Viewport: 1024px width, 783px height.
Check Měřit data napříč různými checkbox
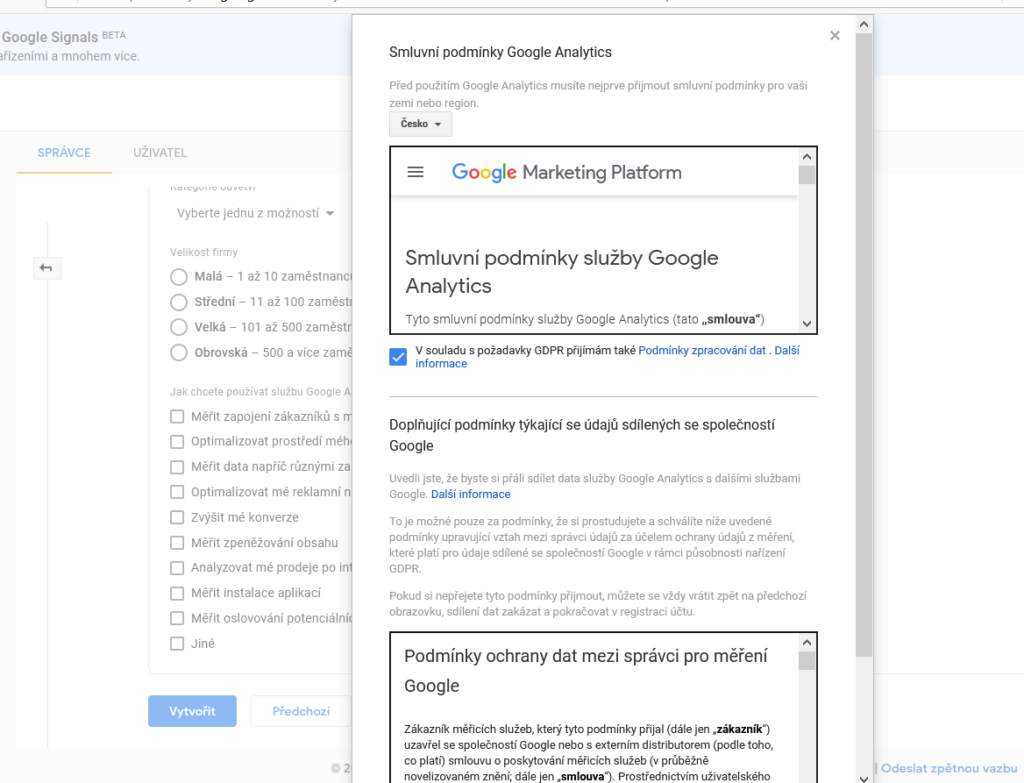(x=177, y=467)
